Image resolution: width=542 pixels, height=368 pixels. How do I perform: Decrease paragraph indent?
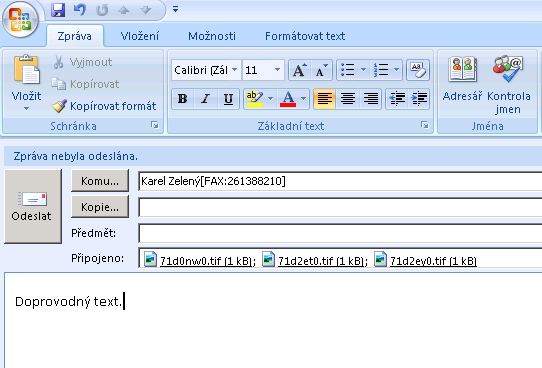pyautogui.click(x=397, y=99)
